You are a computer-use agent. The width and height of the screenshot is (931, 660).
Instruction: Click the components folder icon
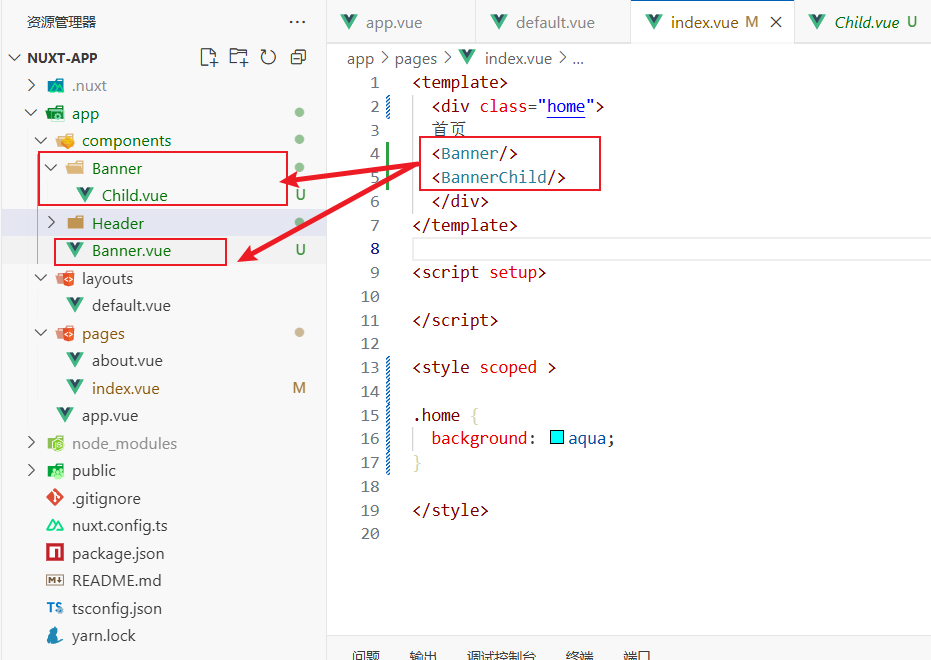[65, 141]
